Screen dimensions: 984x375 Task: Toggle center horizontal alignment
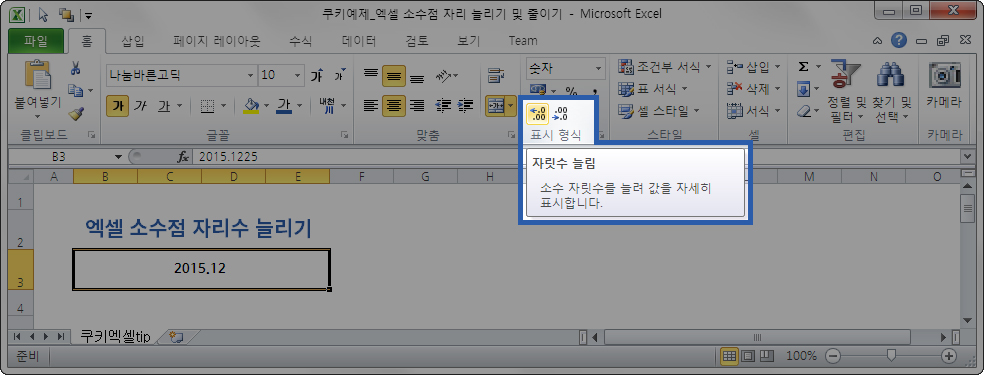tap(393, 106)
